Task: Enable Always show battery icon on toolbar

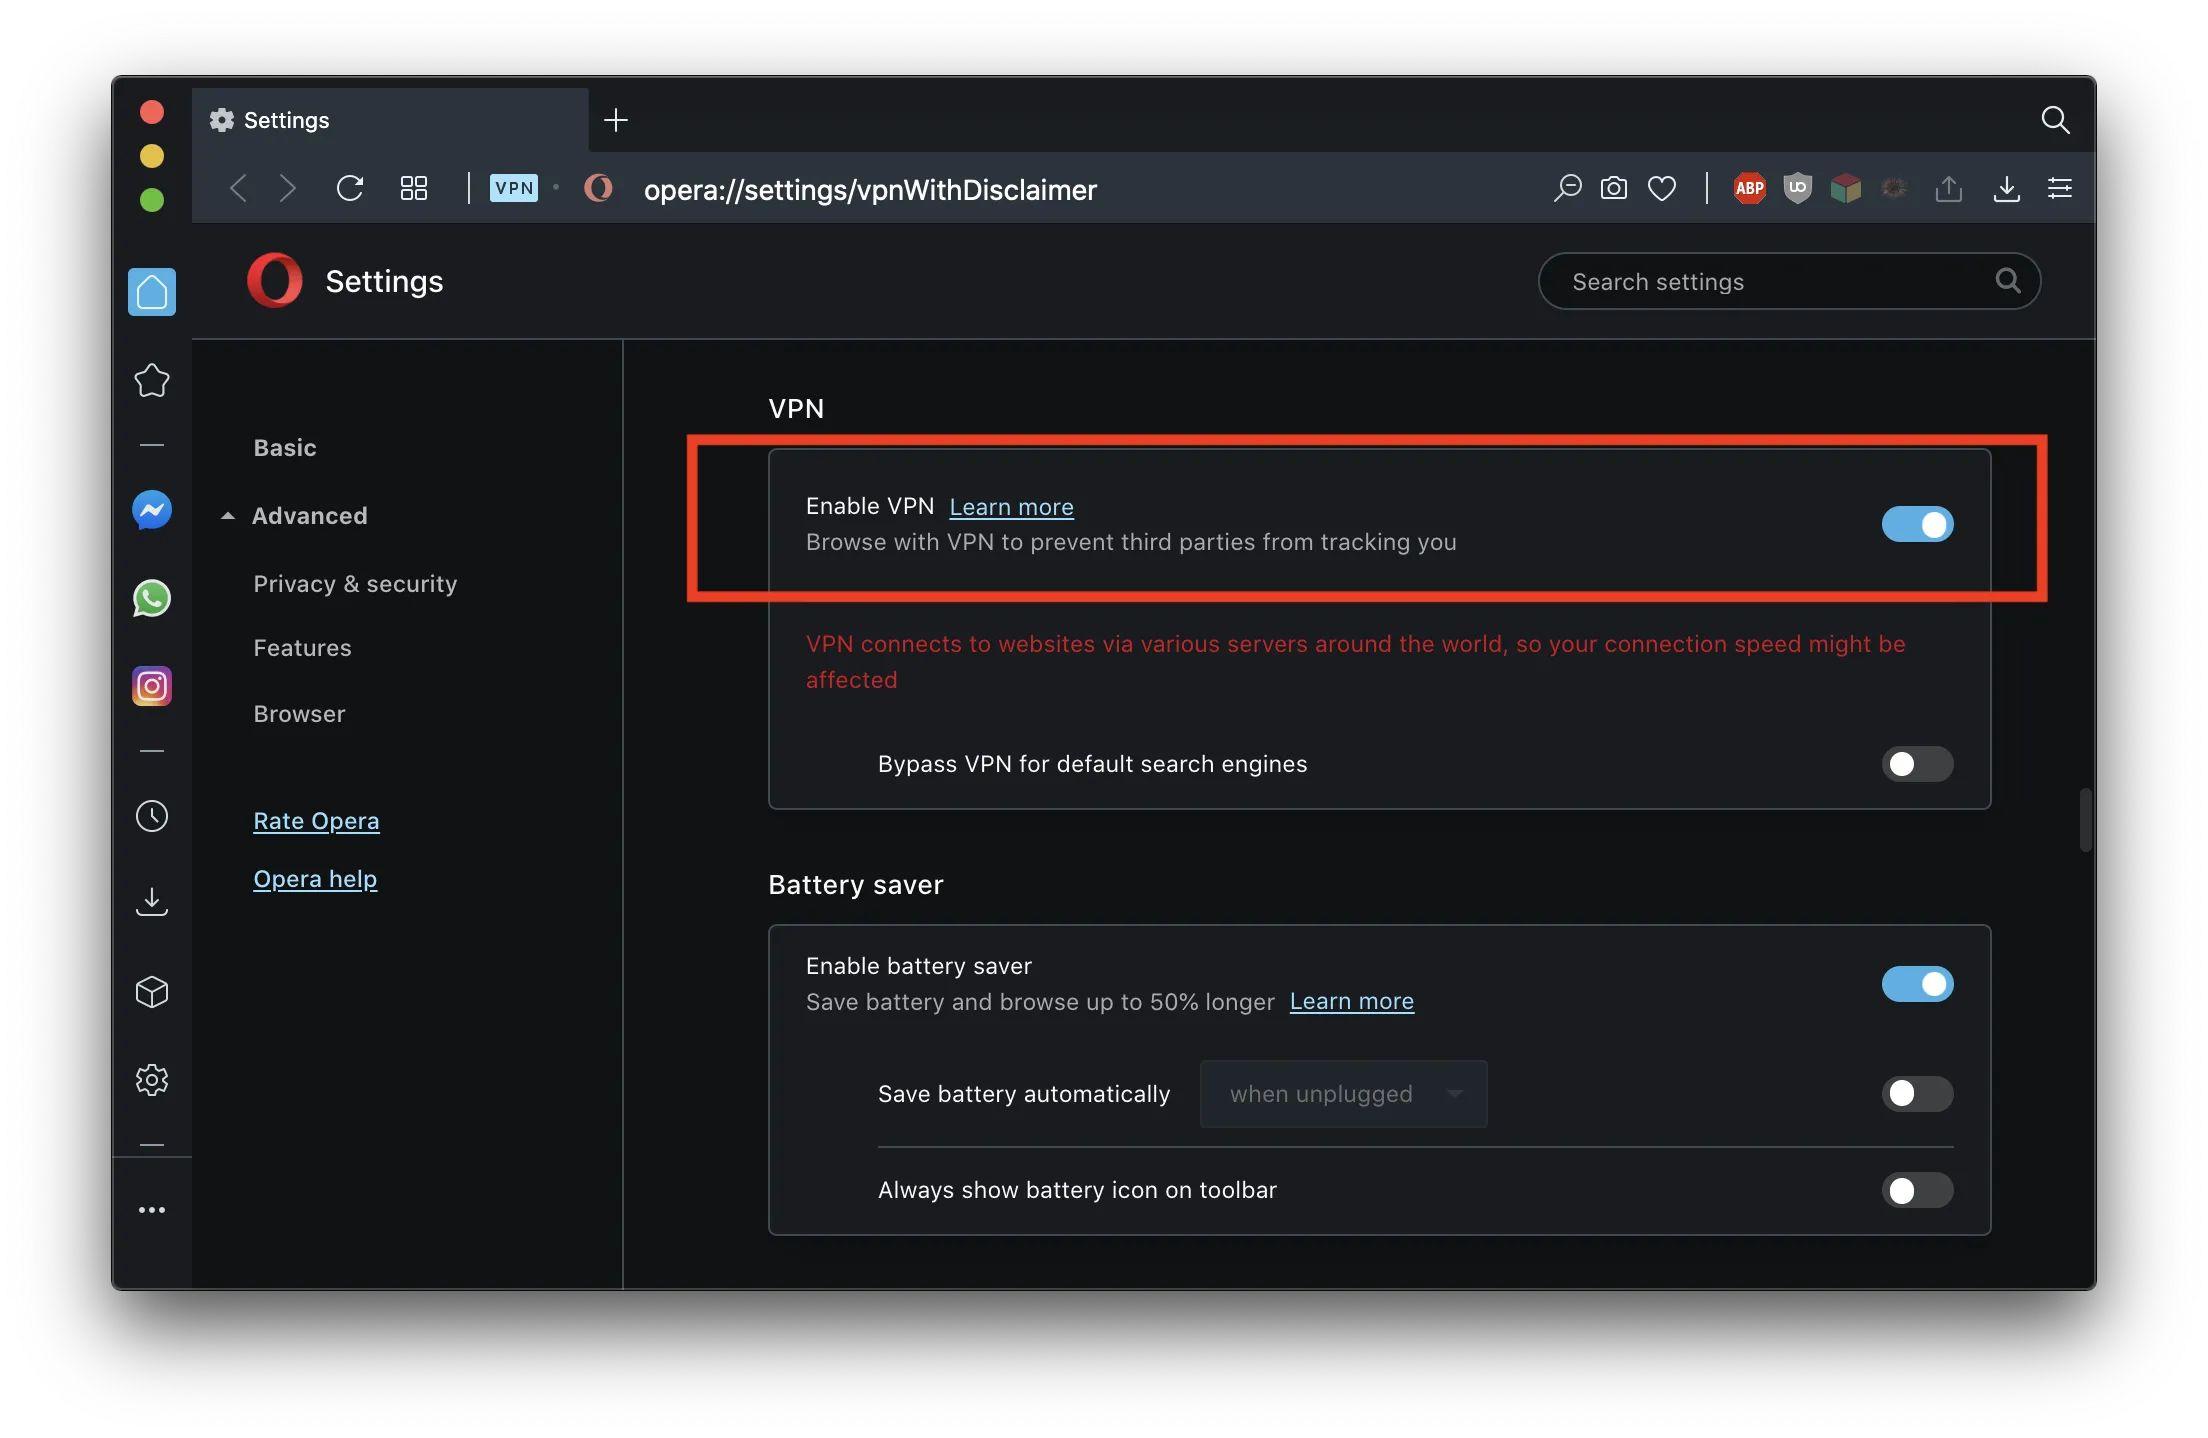Action: point(1917,1190)
